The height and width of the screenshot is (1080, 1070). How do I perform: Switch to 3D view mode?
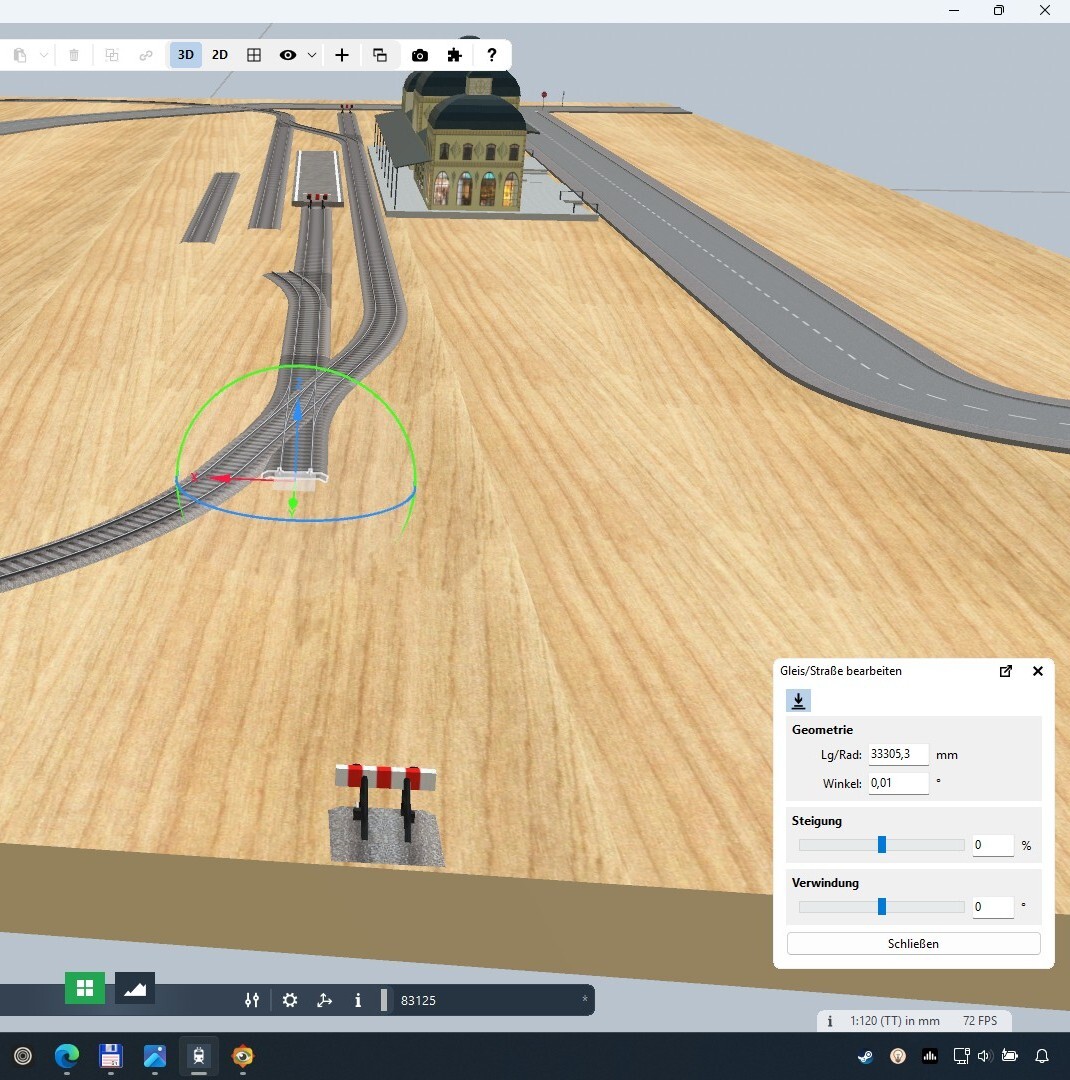tap(186, 55)
